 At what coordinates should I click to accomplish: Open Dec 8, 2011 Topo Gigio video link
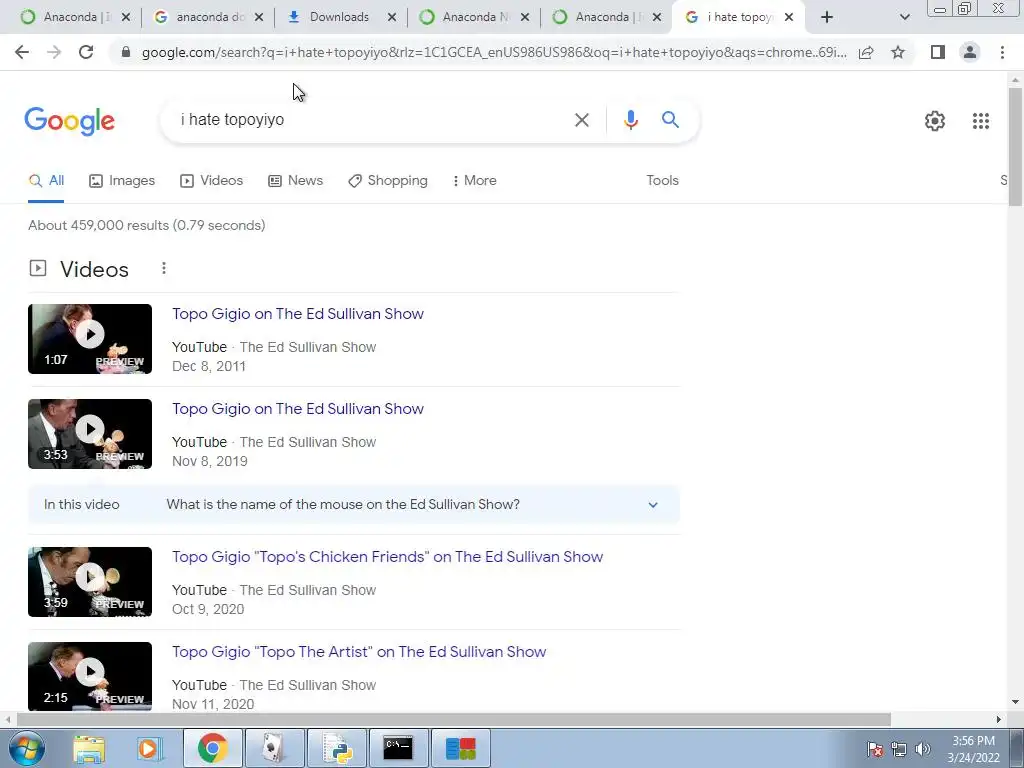click(298, 314)
